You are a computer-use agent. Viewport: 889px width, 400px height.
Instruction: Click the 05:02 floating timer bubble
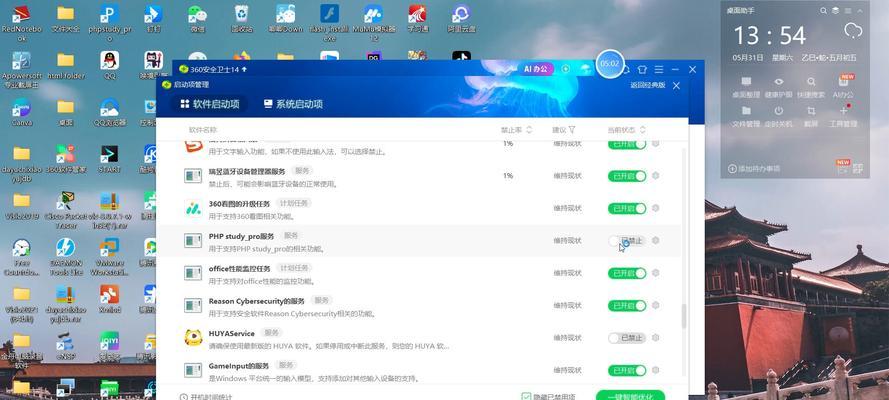point(610,64)
